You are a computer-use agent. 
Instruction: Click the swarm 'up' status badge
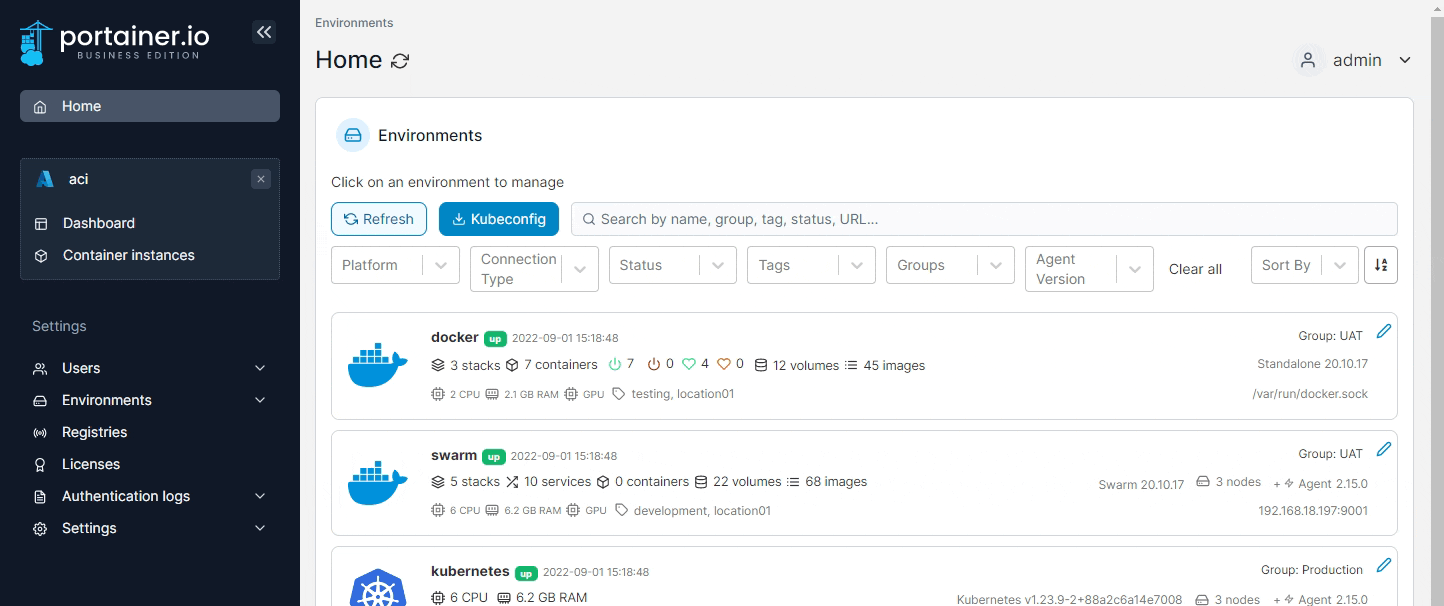(x=494, y=457)
